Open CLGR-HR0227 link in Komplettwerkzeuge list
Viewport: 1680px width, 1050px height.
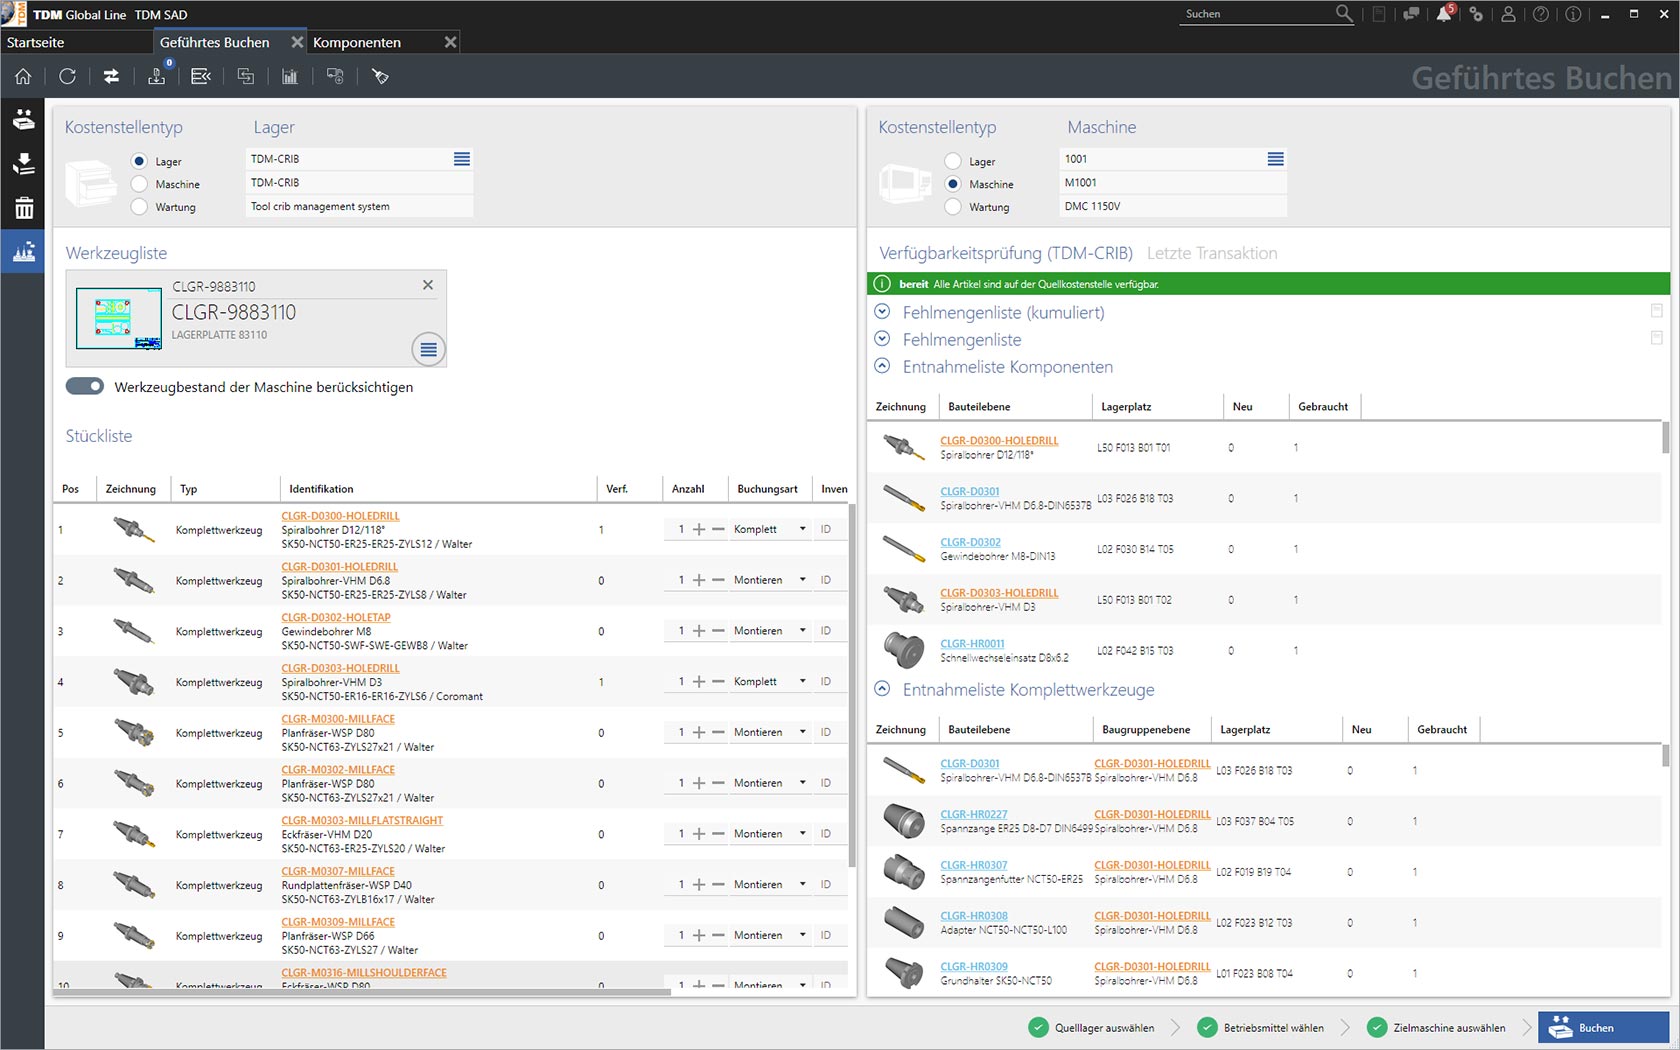pyautogui.click(x=974, y=814)
